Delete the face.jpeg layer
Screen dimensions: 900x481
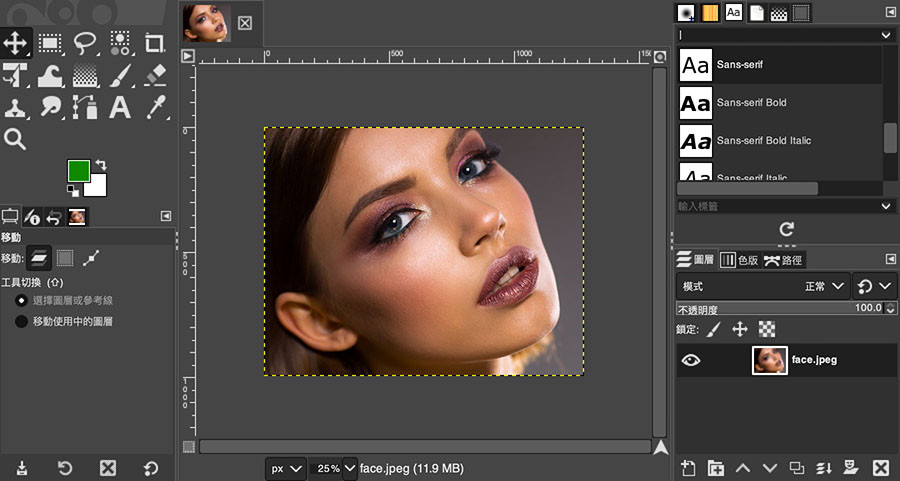pos(880,468)
